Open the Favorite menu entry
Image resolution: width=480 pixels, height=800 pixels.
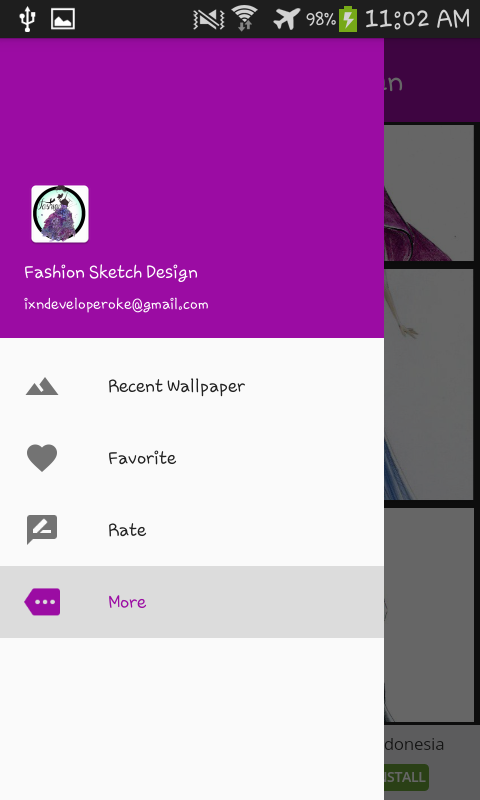pyautogui.click(x=192, y=458)
